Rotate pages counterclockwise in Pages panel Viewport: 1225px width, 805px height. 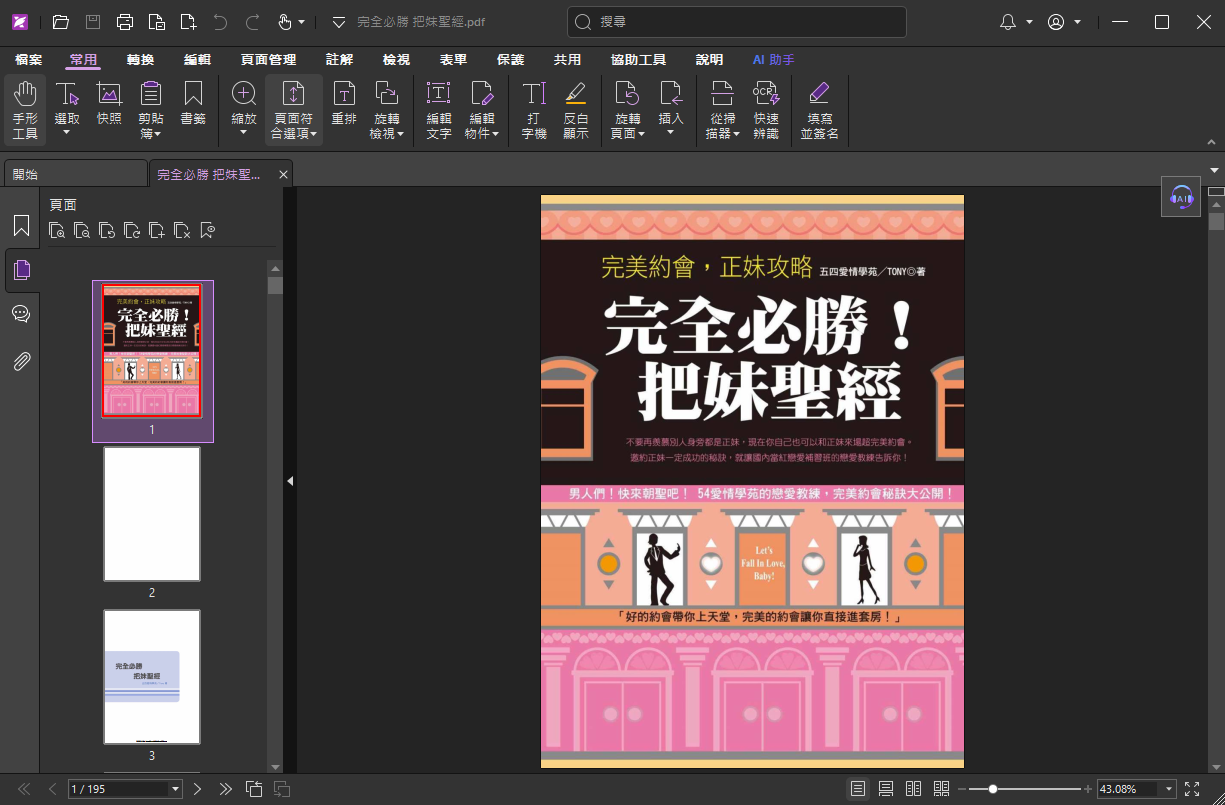click(x=107, y=231)
